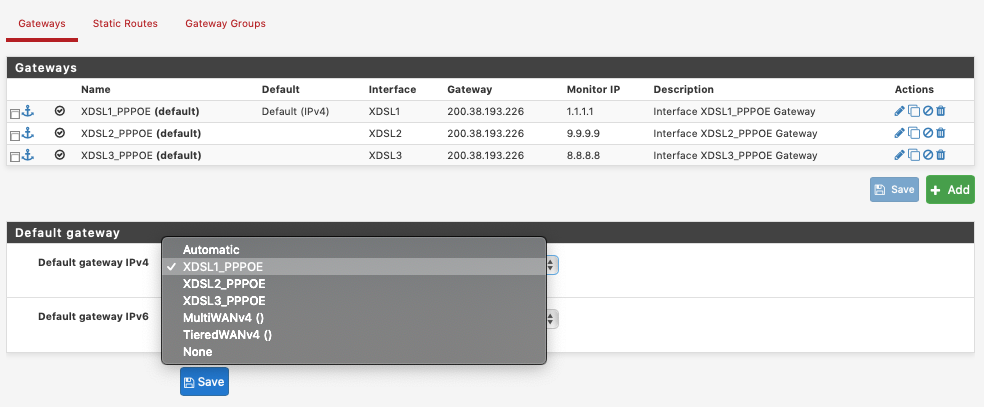The image size is (984, 407).
Task: Edit the XDSL3_PPPOE gateway with its pencil icon
Action: [899, 155]
